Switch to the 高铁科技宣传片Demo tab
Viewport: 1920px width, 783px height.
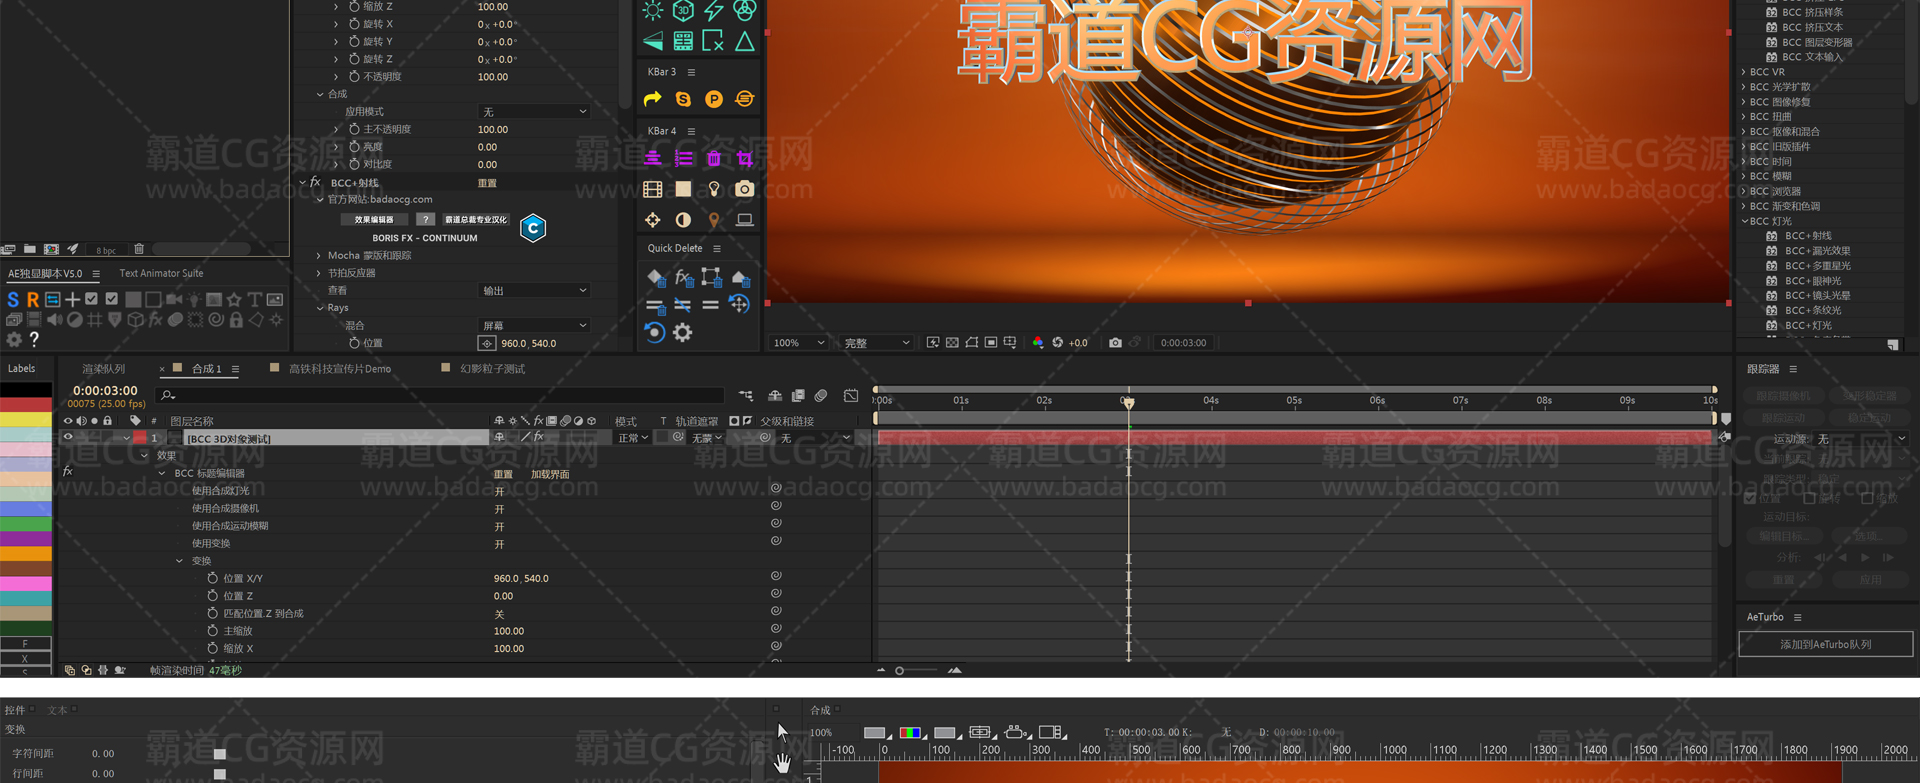pyautogui.click(x=339, y=369)
